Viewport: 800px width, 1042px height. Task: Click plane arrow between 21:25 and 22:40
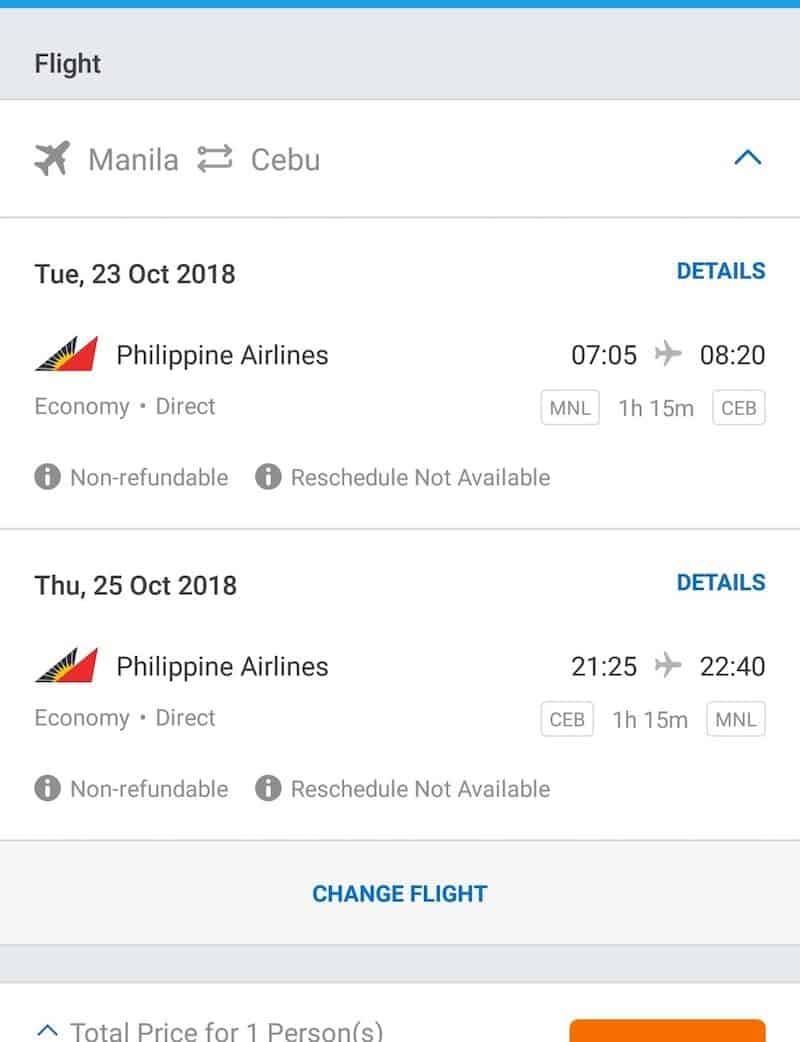pos(668,666)
